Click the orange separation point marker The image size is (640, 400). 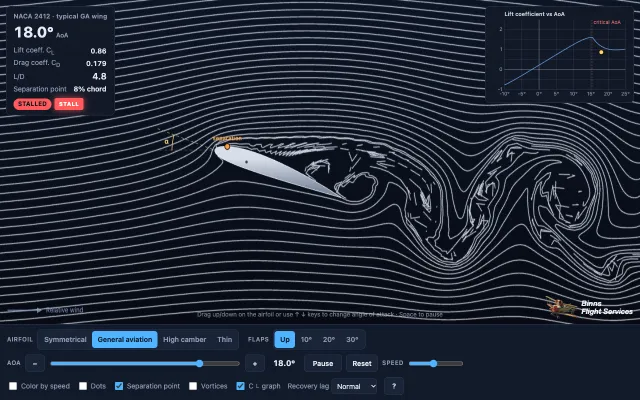click(x=227, y=147)
